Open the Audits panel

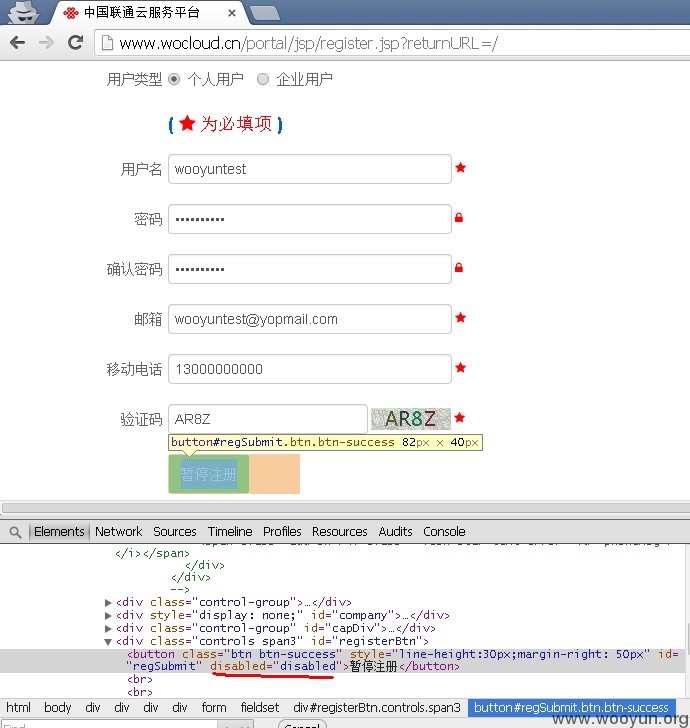395,532
